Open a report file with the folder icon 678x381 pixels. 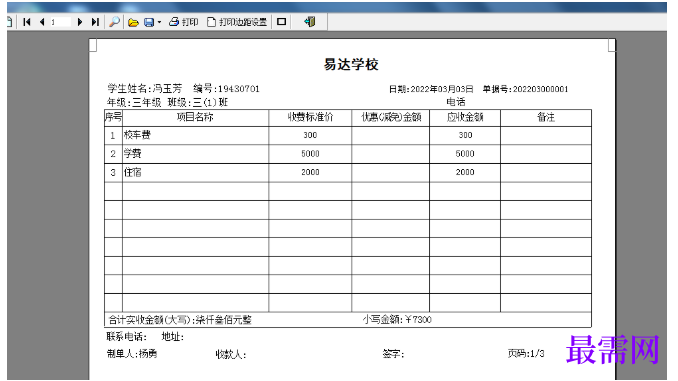pos(133,22)
